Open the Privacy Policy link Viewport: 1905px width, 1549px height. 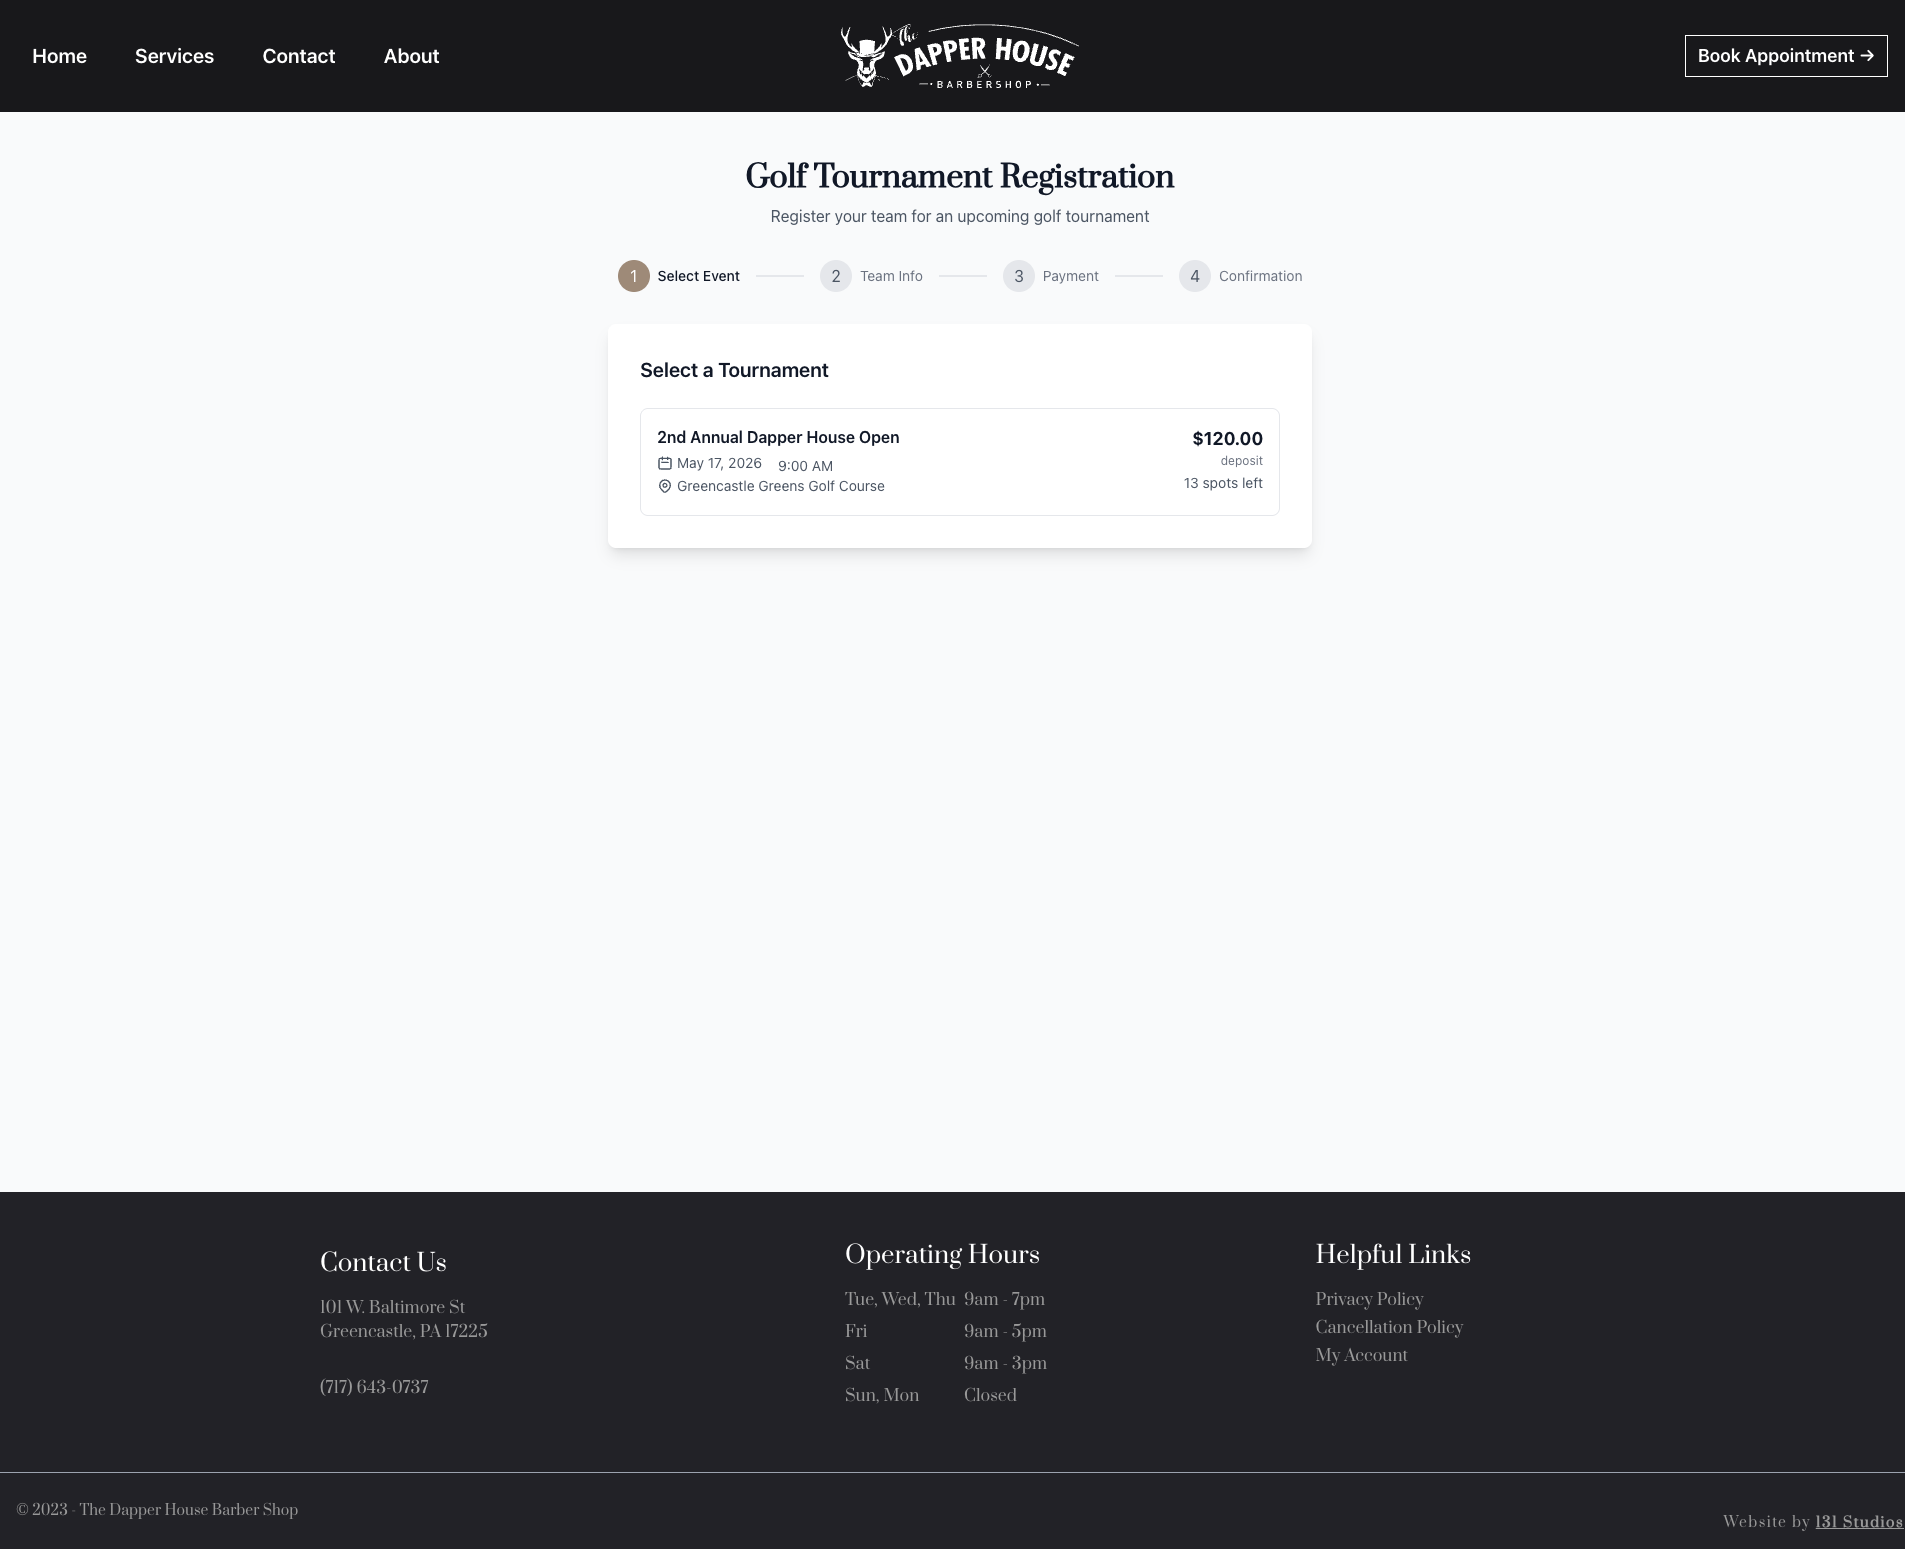(1369, 1299)
